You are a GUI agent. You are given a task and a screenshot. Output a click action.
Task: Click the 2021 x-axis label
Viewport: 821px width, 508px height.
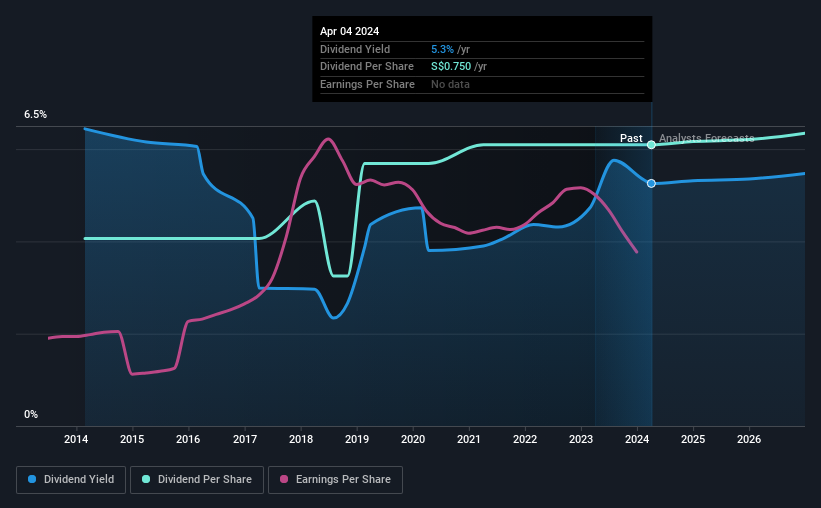(x=469, y=439)
